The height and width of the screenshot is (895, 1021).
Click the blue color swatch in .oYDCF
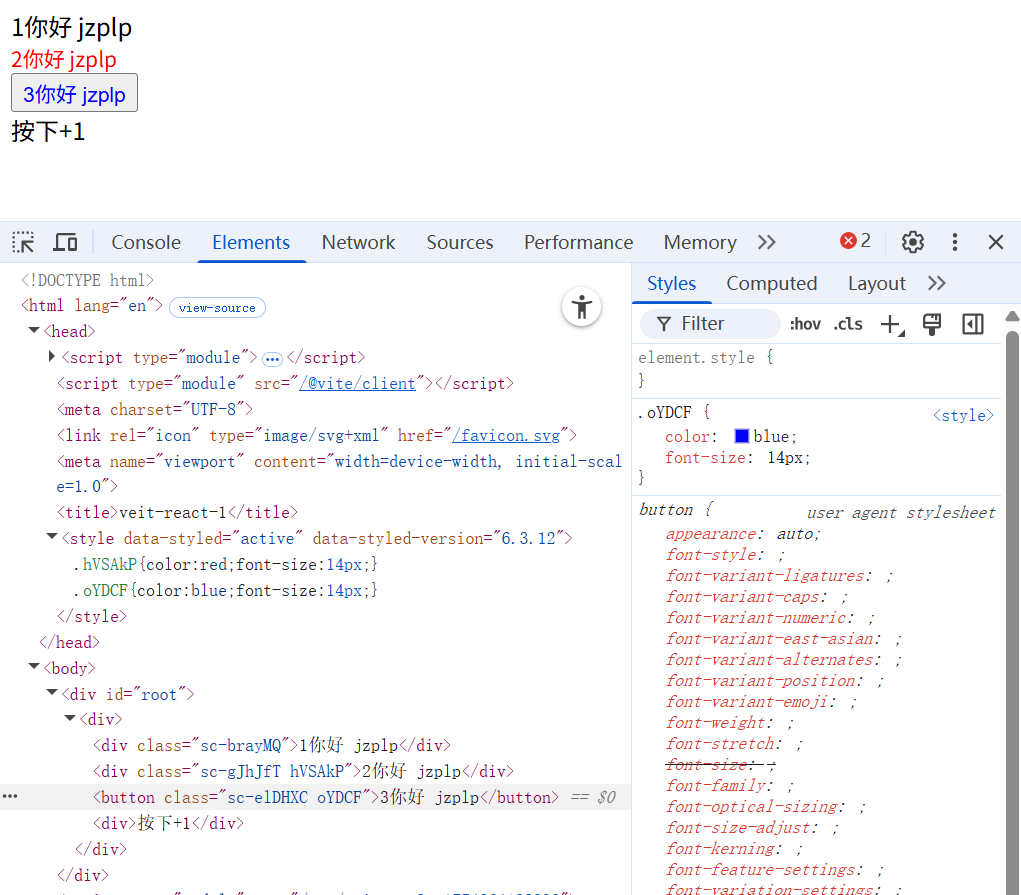[x=742, y=436]
